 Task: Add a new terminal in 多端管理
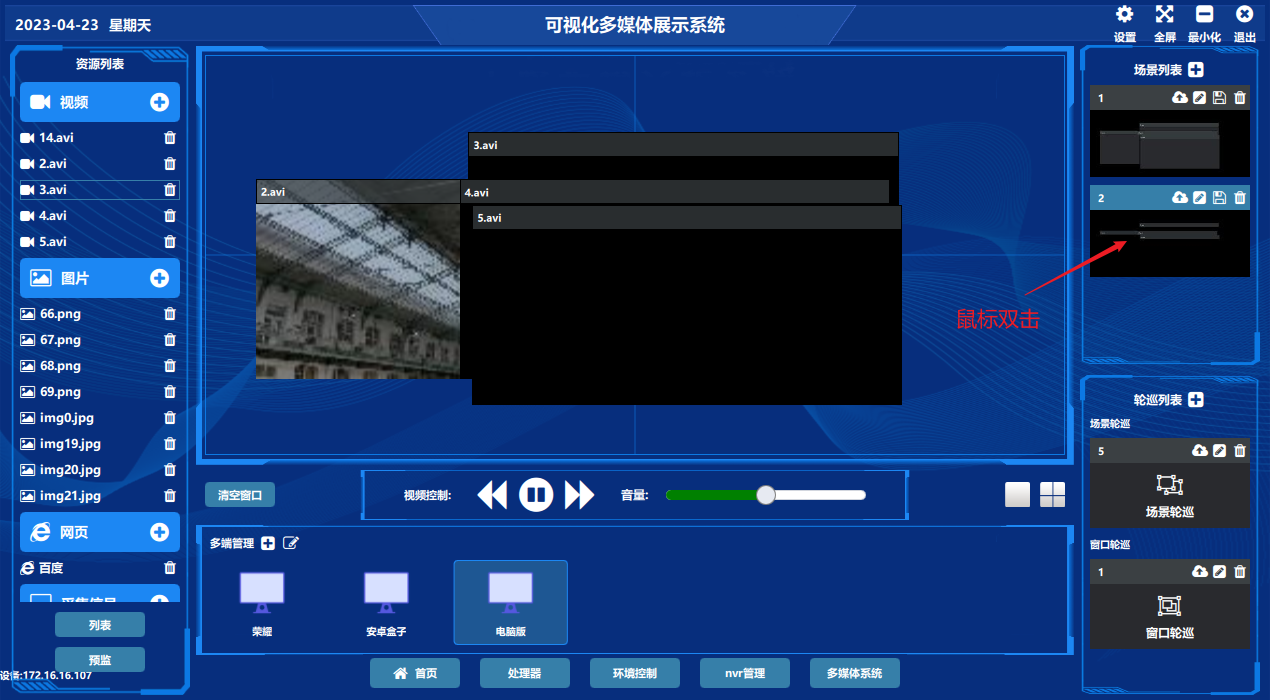click(x=268, y=543)
